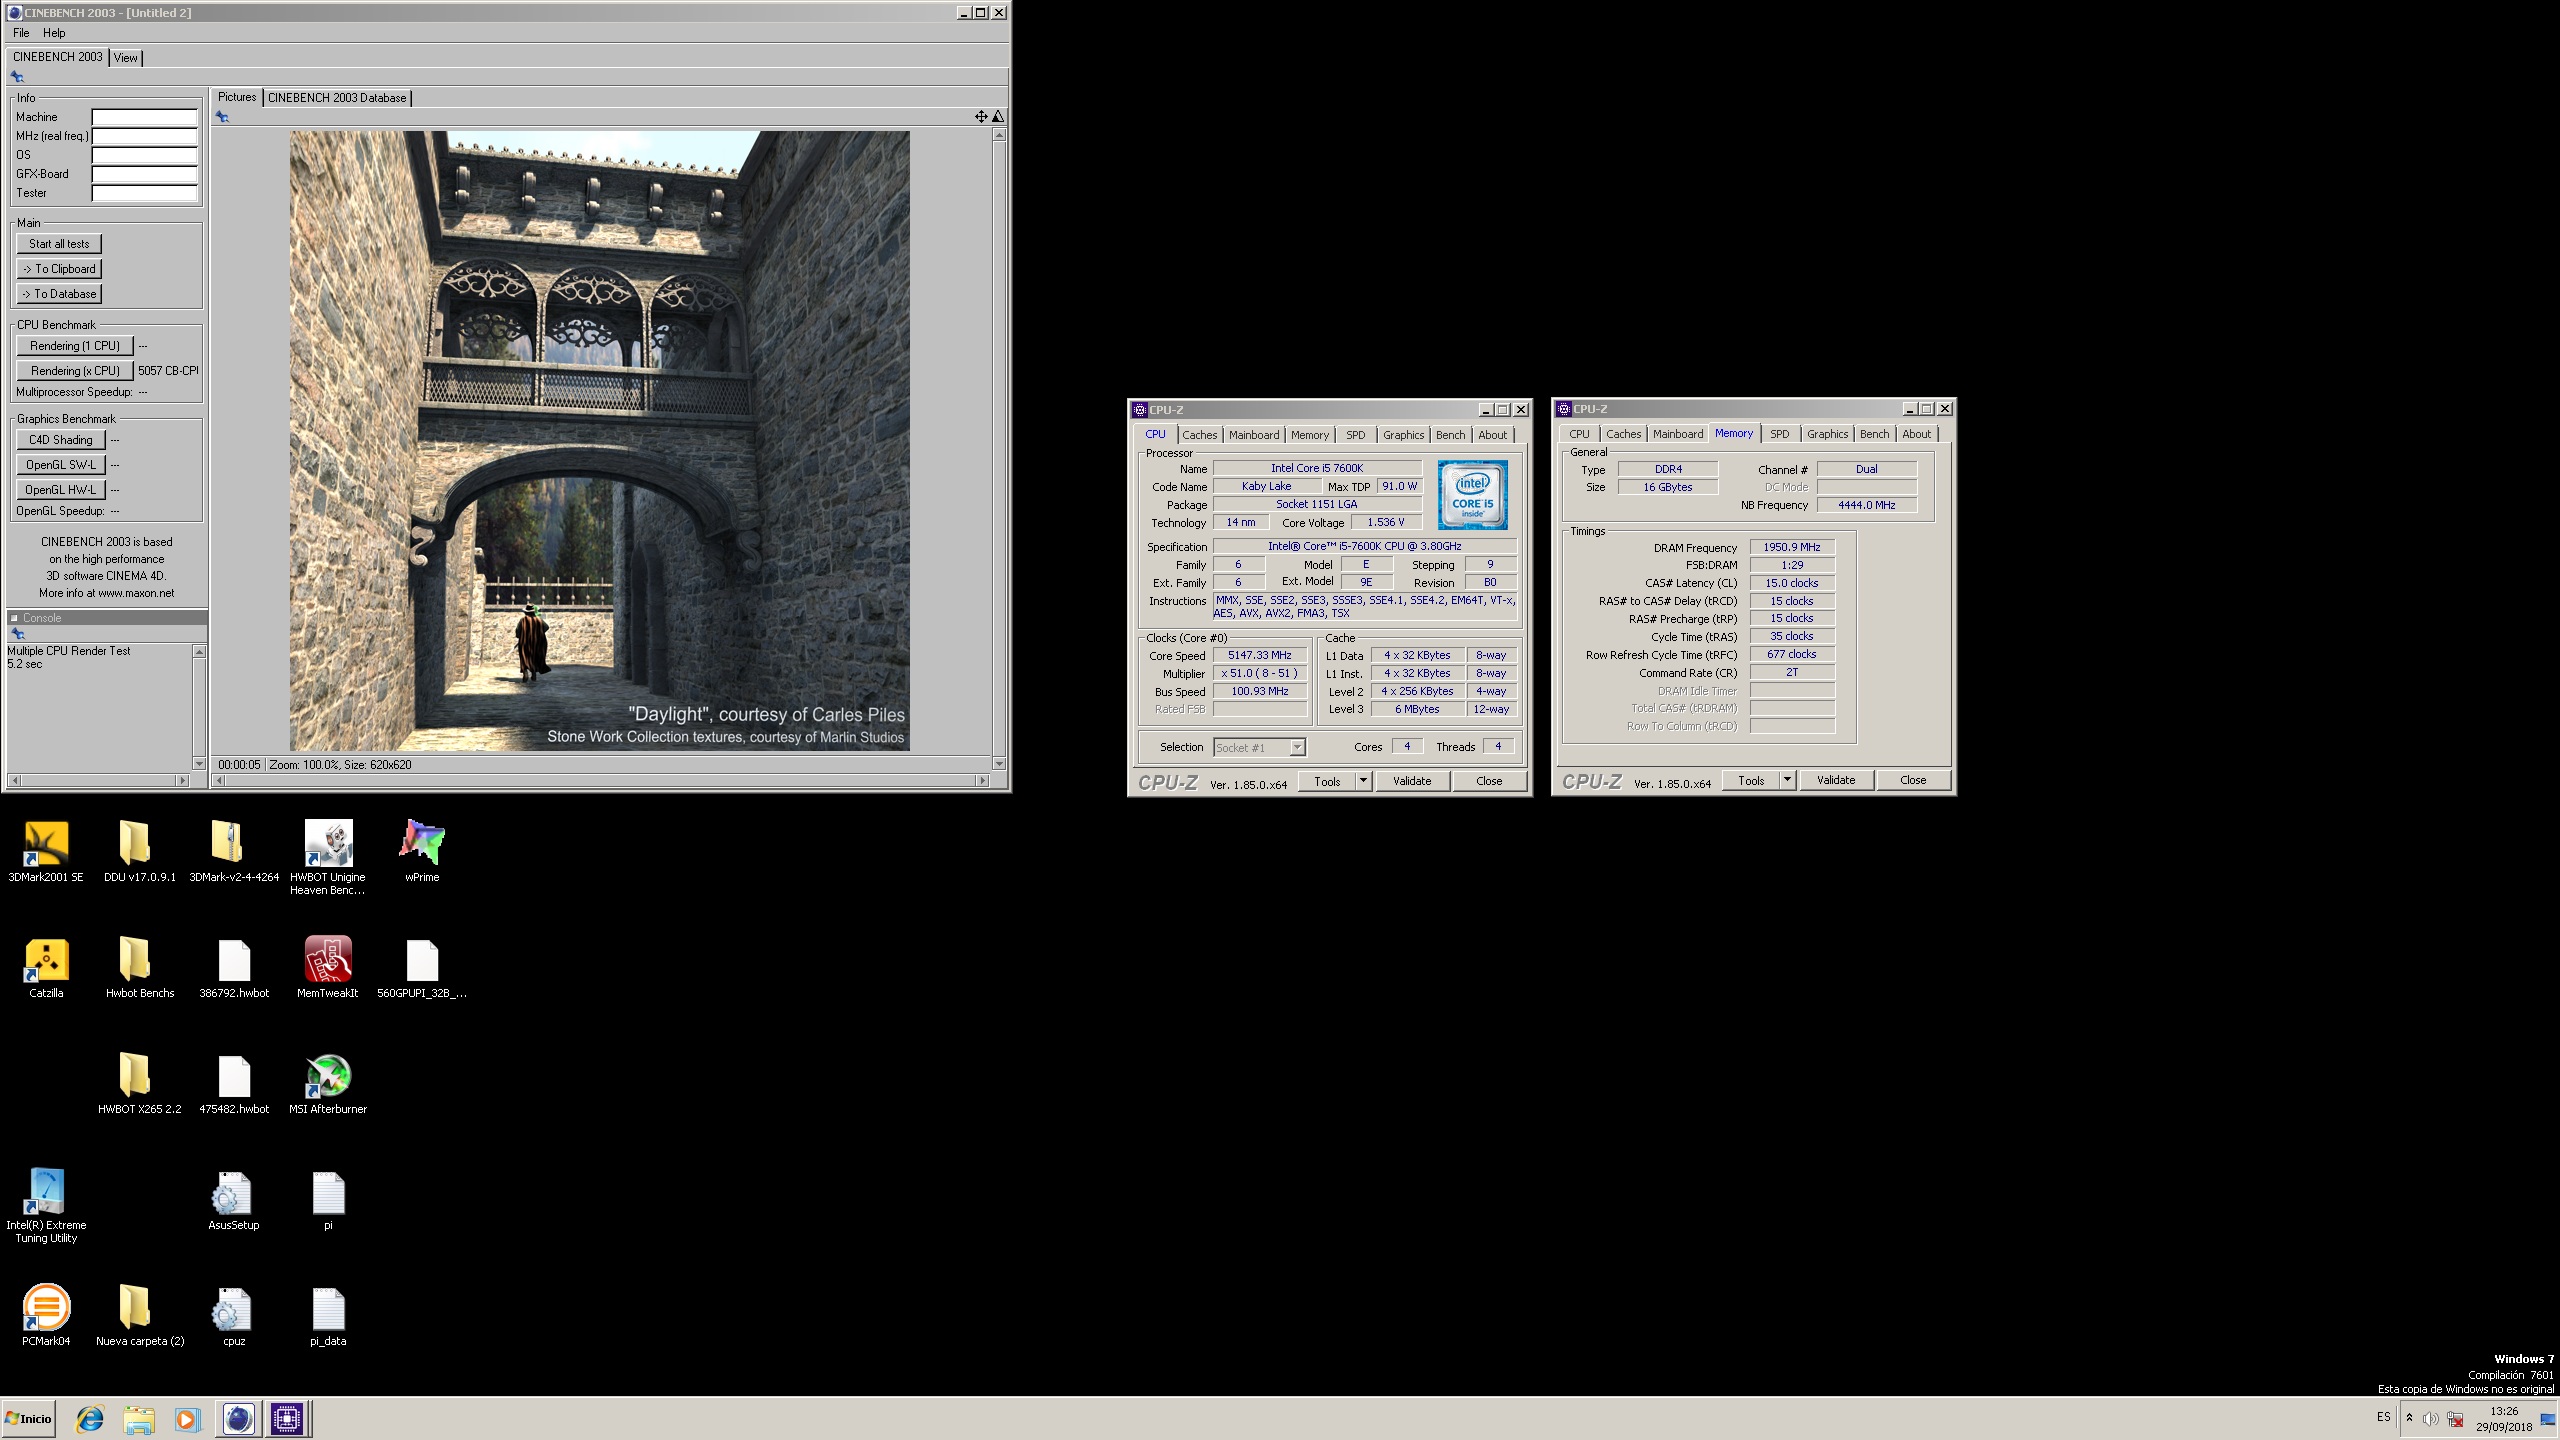Screen dimensions: 2560x1440
Task: Open Socket #1 selection dropdown in CPU-Z
Action: tap(1260, 747)
